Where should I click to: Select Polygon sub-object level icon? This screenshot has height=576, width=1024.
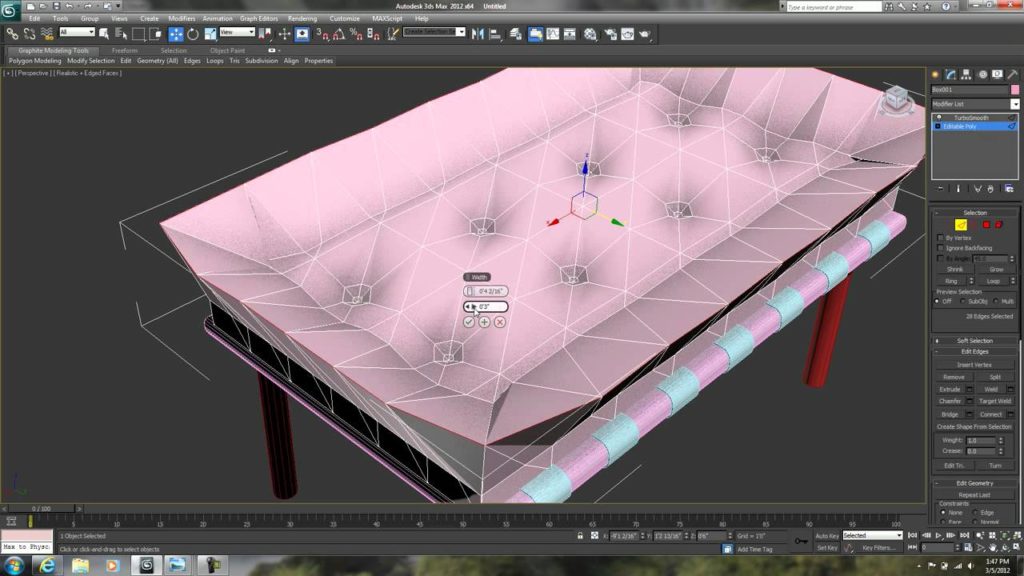pyautogui.click(x=986, y=225)
